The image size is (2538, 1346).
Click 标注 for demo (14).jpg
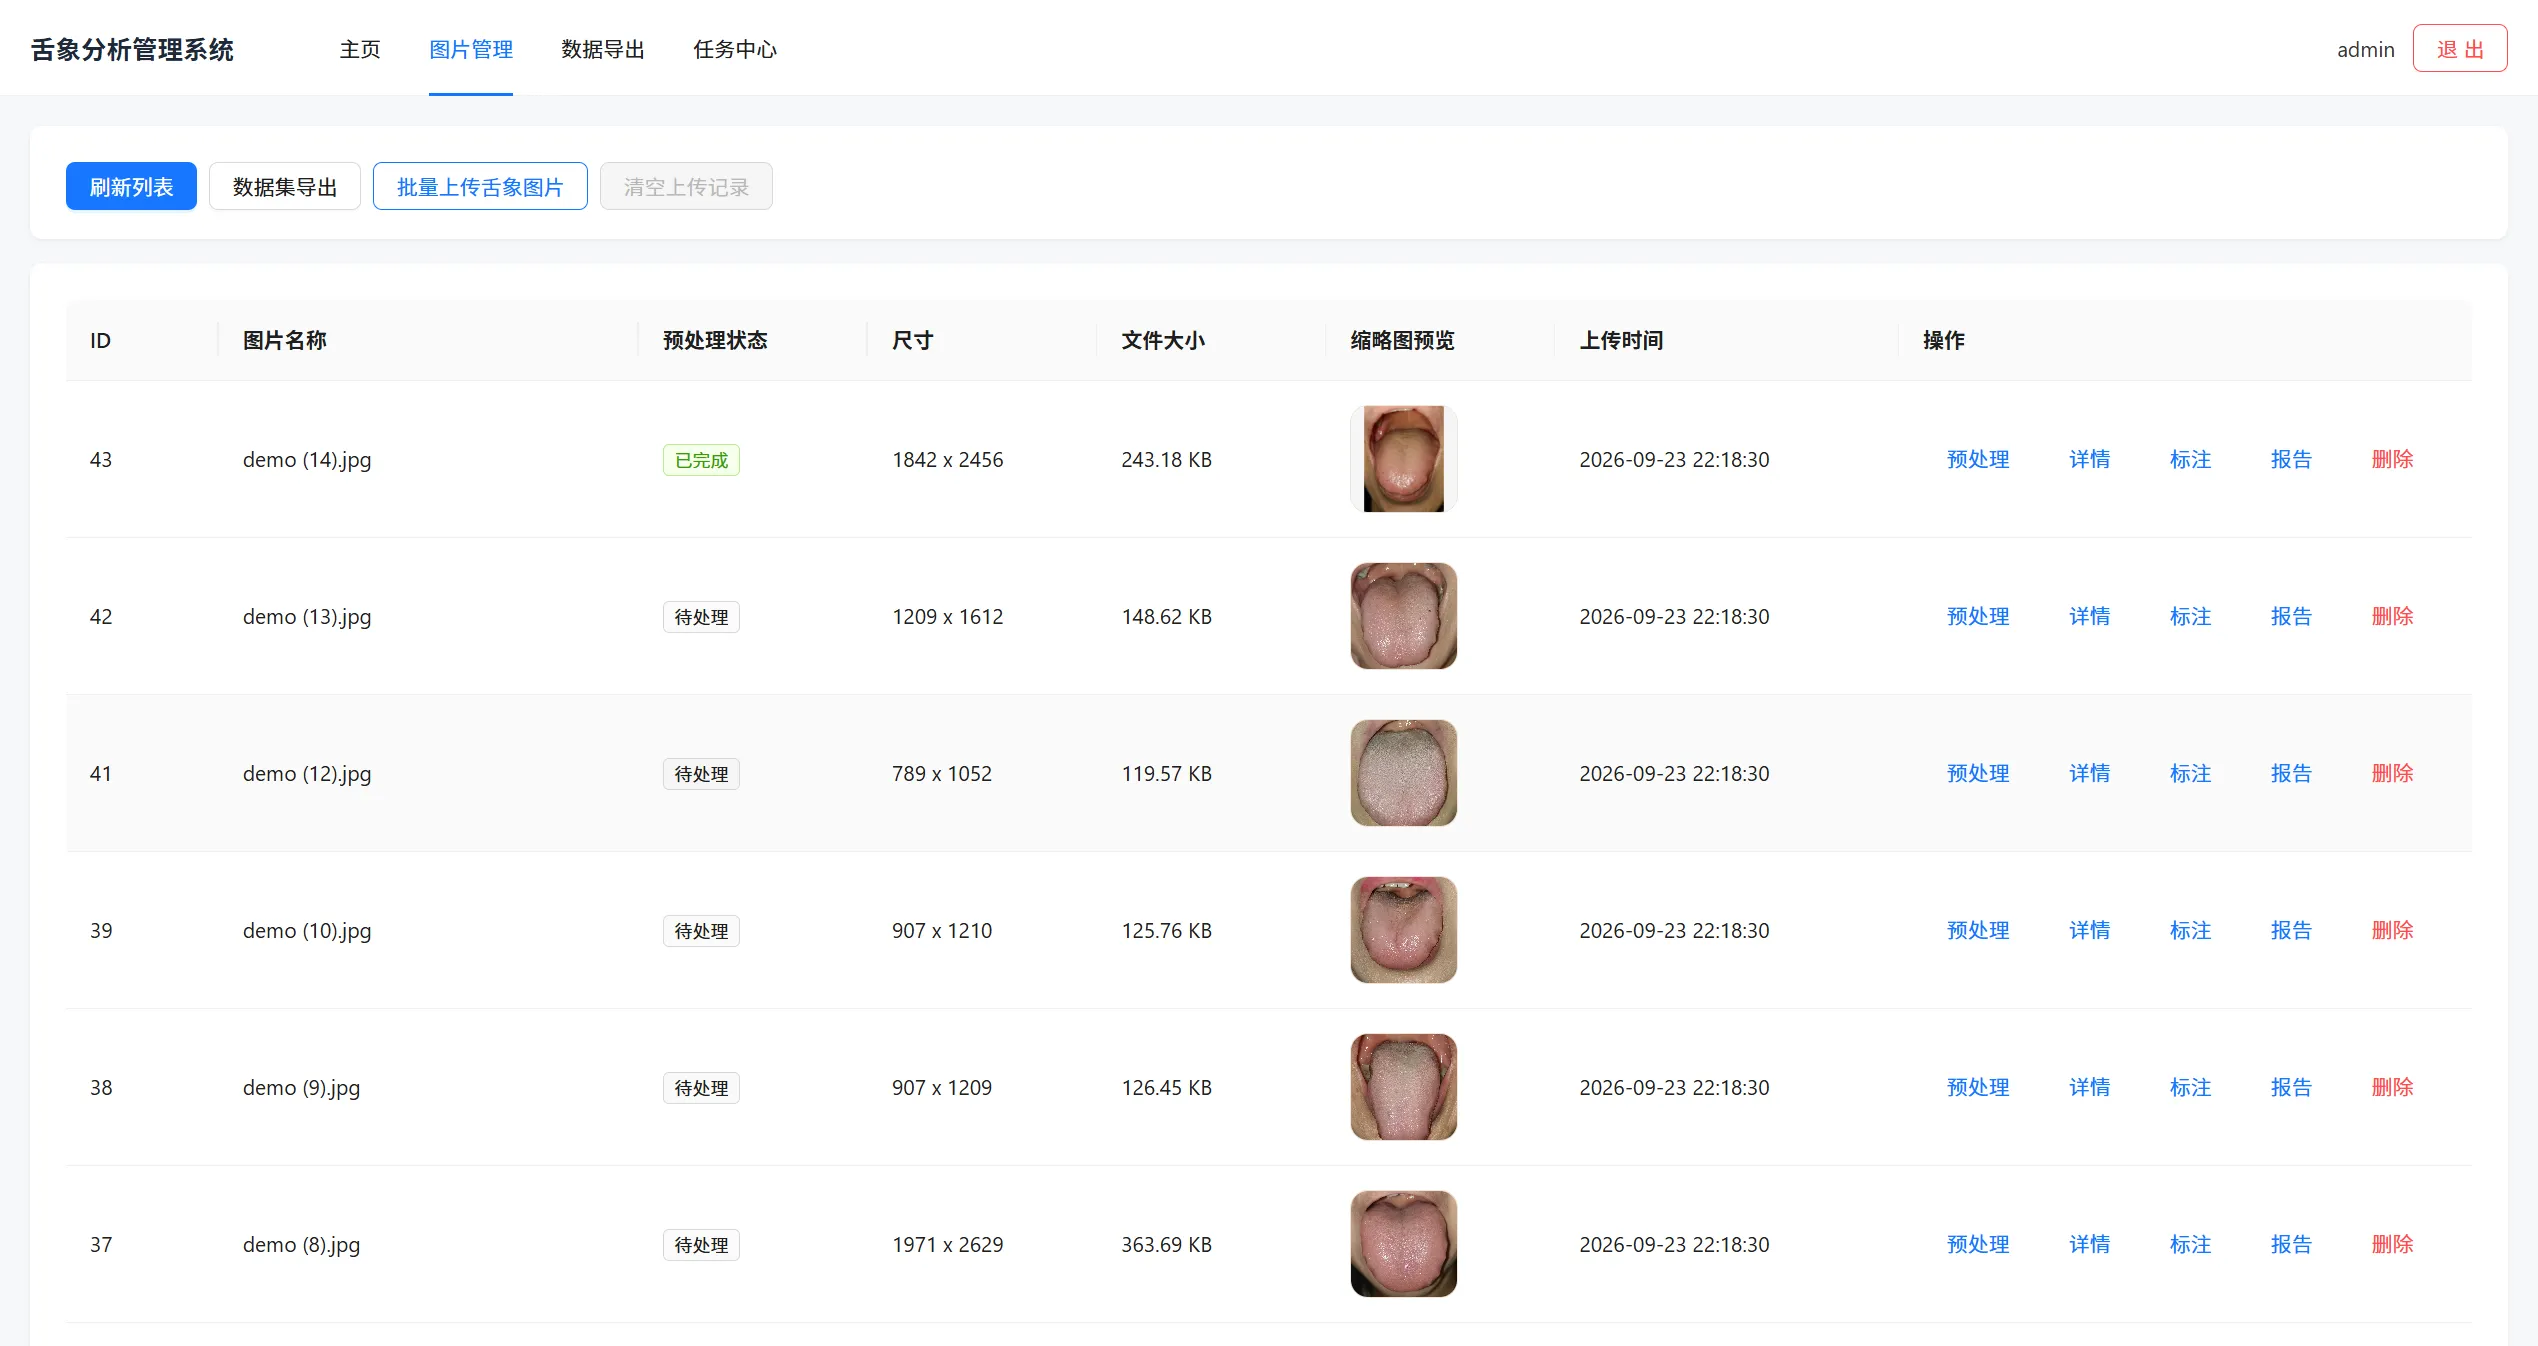pyautogui.click(x=2190, y=459)
